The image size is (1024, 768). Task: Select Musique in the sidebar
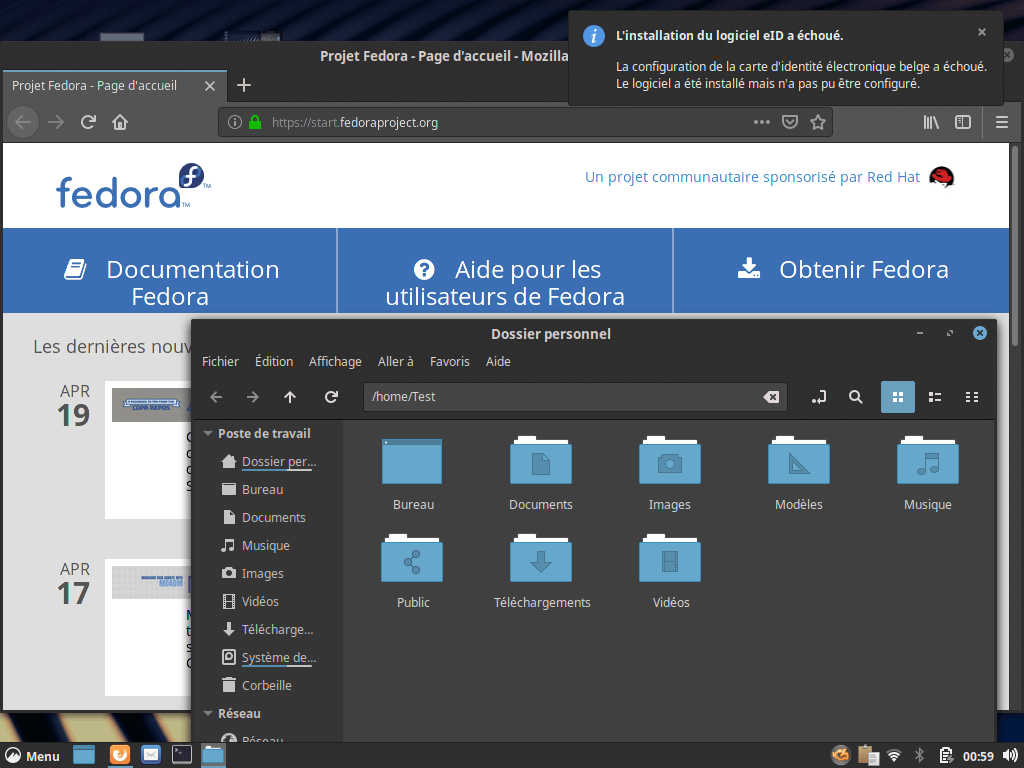point(268,546)
